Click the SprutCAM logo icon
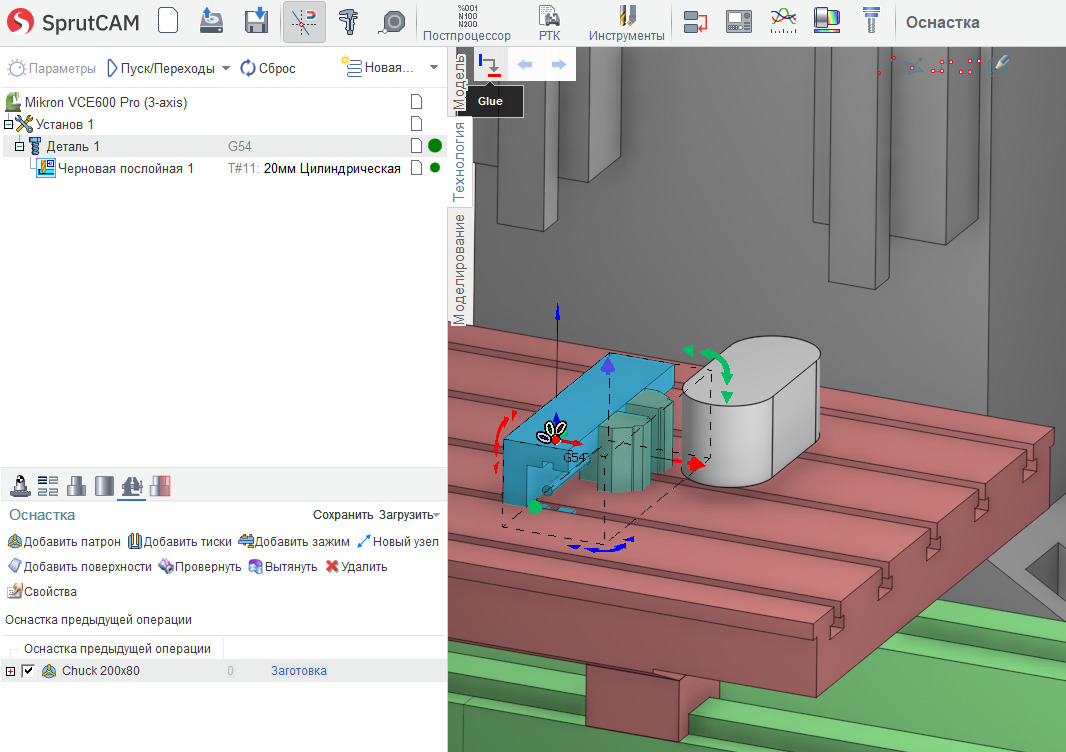This screenshot has width=1066, height=752. point(20,22)
